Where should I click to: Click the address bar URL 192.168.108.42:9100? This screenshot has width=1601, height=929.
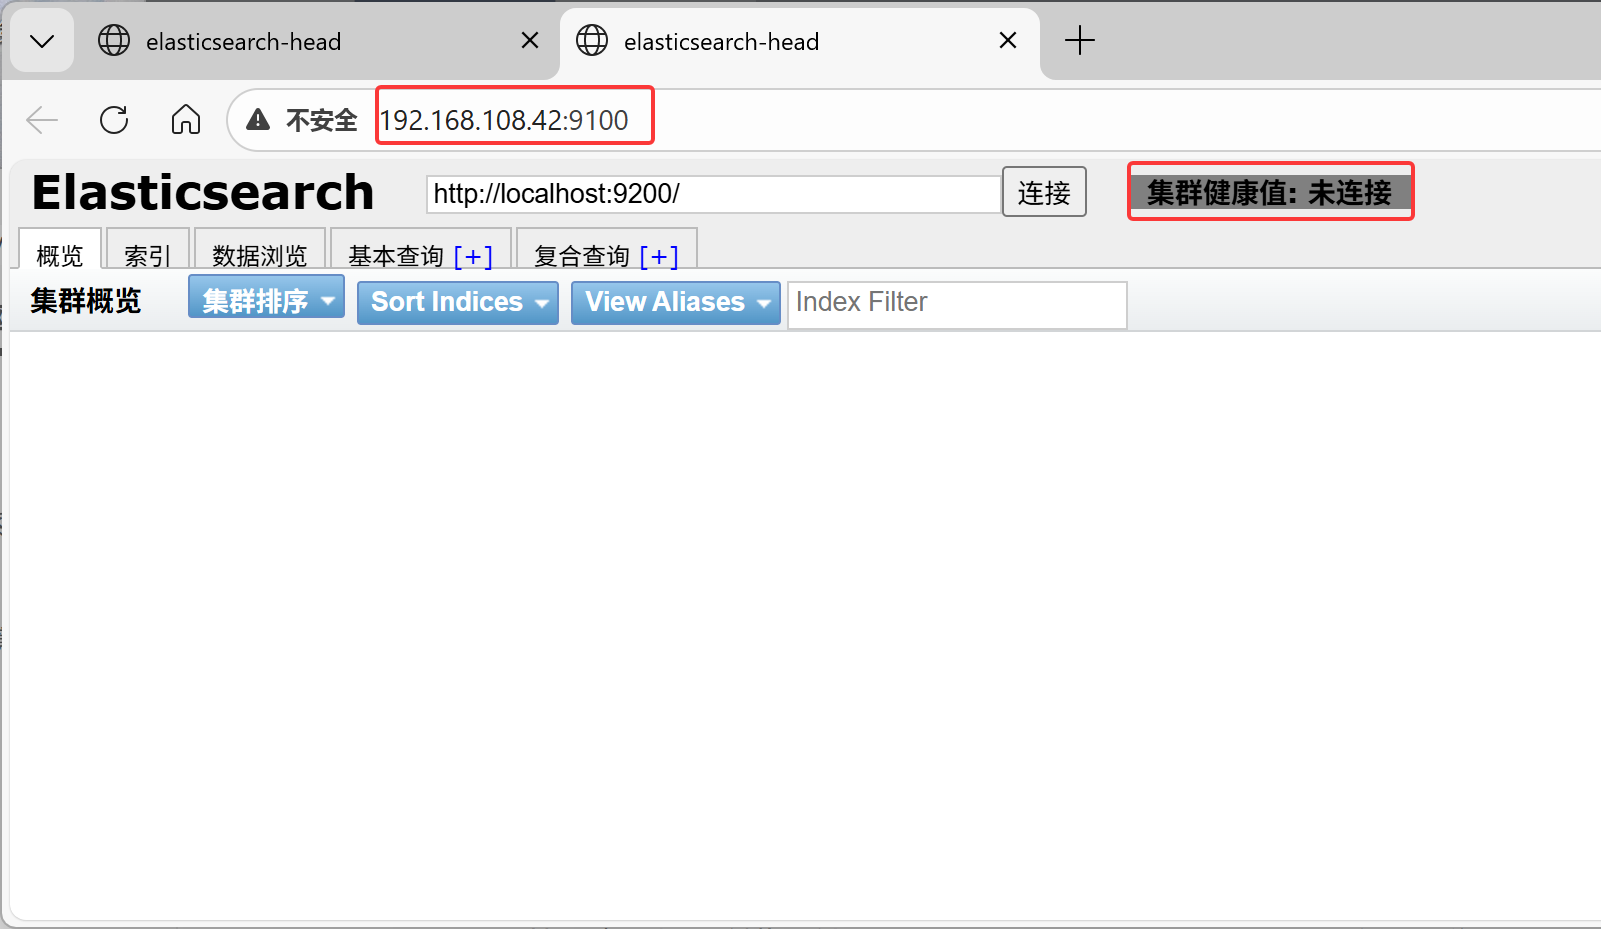pos(504,120)
